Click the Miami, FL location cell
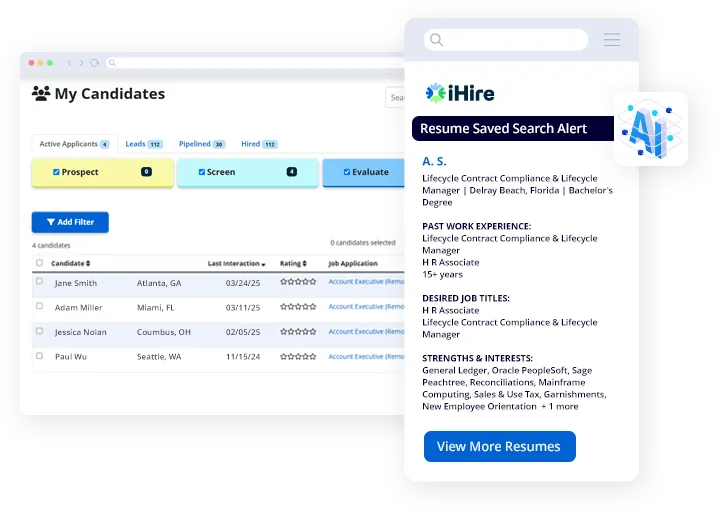This screenshot has height=512, width=717. tap(155, 308)
